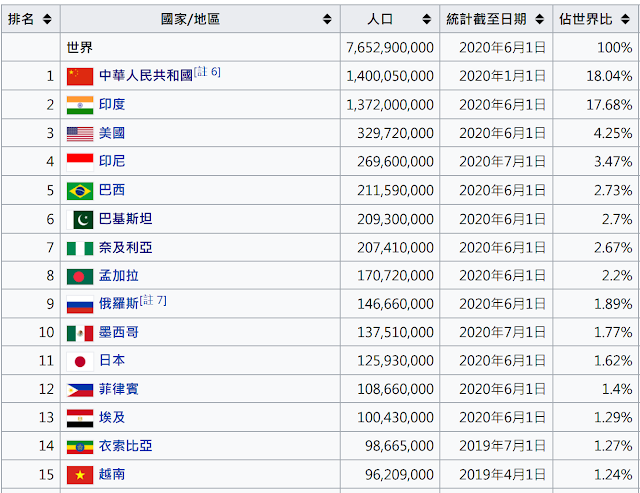Image resolution: width=640 pixels, height=493 pixels.
Task: Open the 菲律賓 link
Action: pyautogui.click(x=119, y=389)
